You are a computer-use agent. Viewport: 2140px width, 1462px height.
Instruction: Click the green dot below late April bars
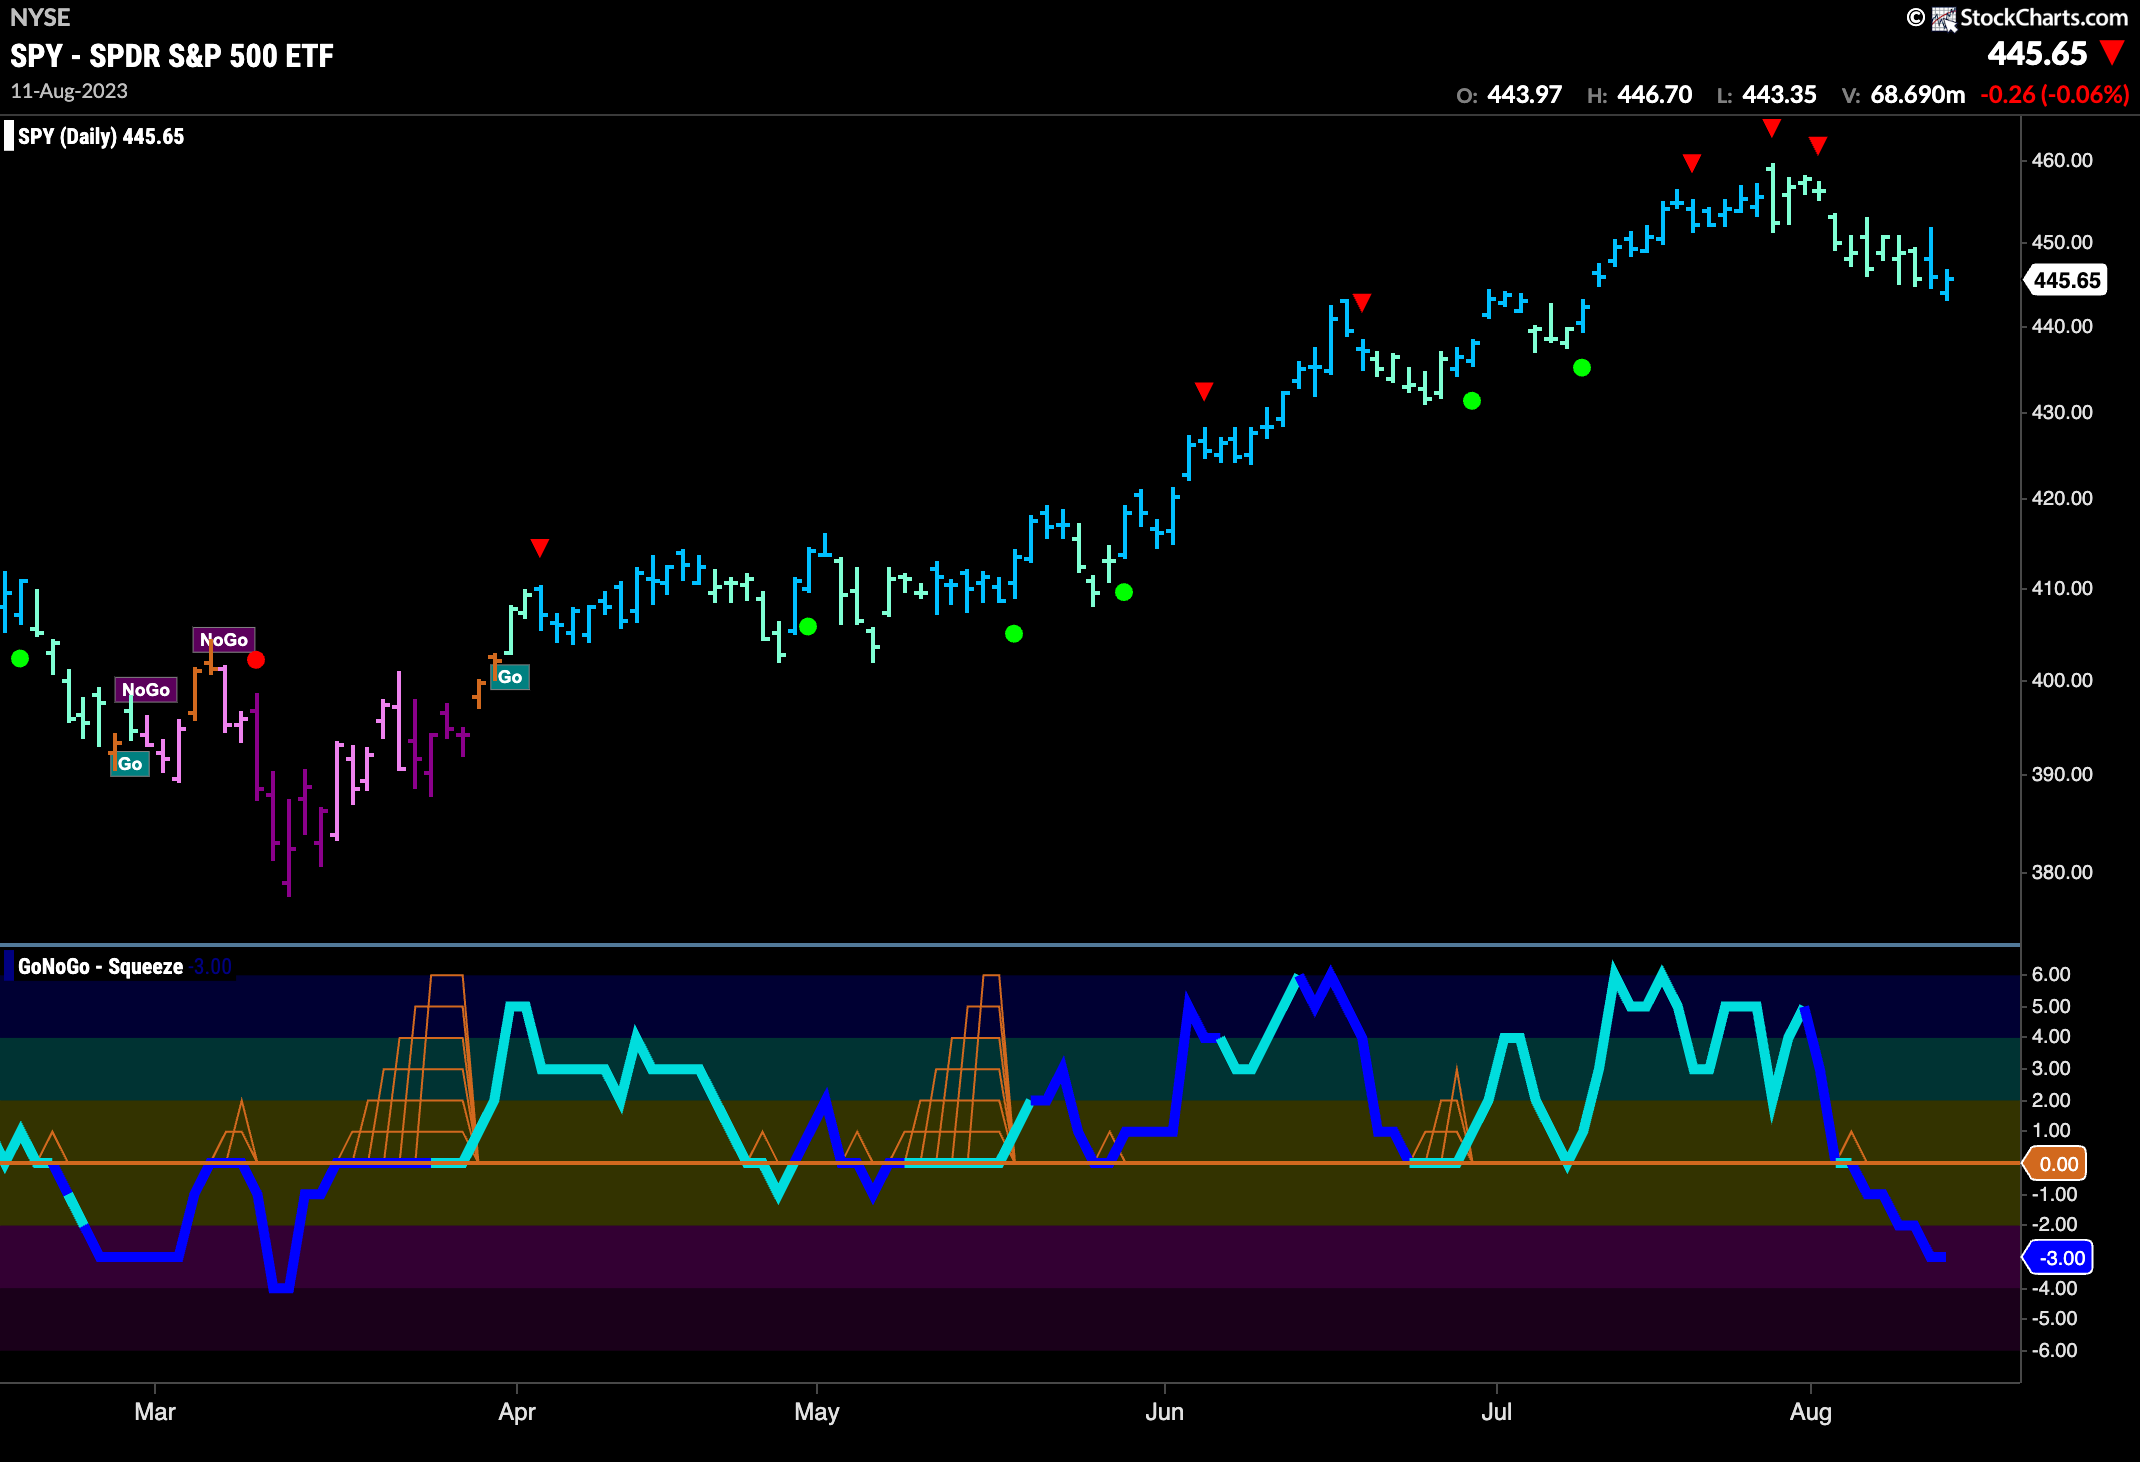[808, 626]
